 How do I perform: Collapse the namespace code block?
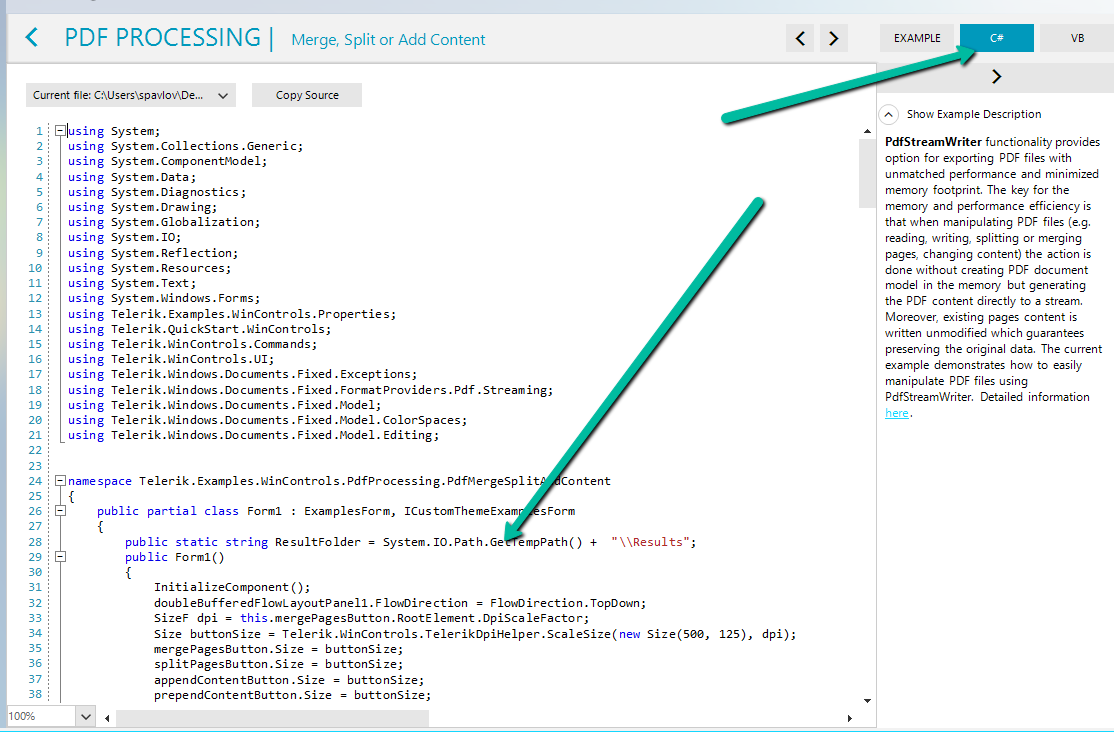[60, 481]
